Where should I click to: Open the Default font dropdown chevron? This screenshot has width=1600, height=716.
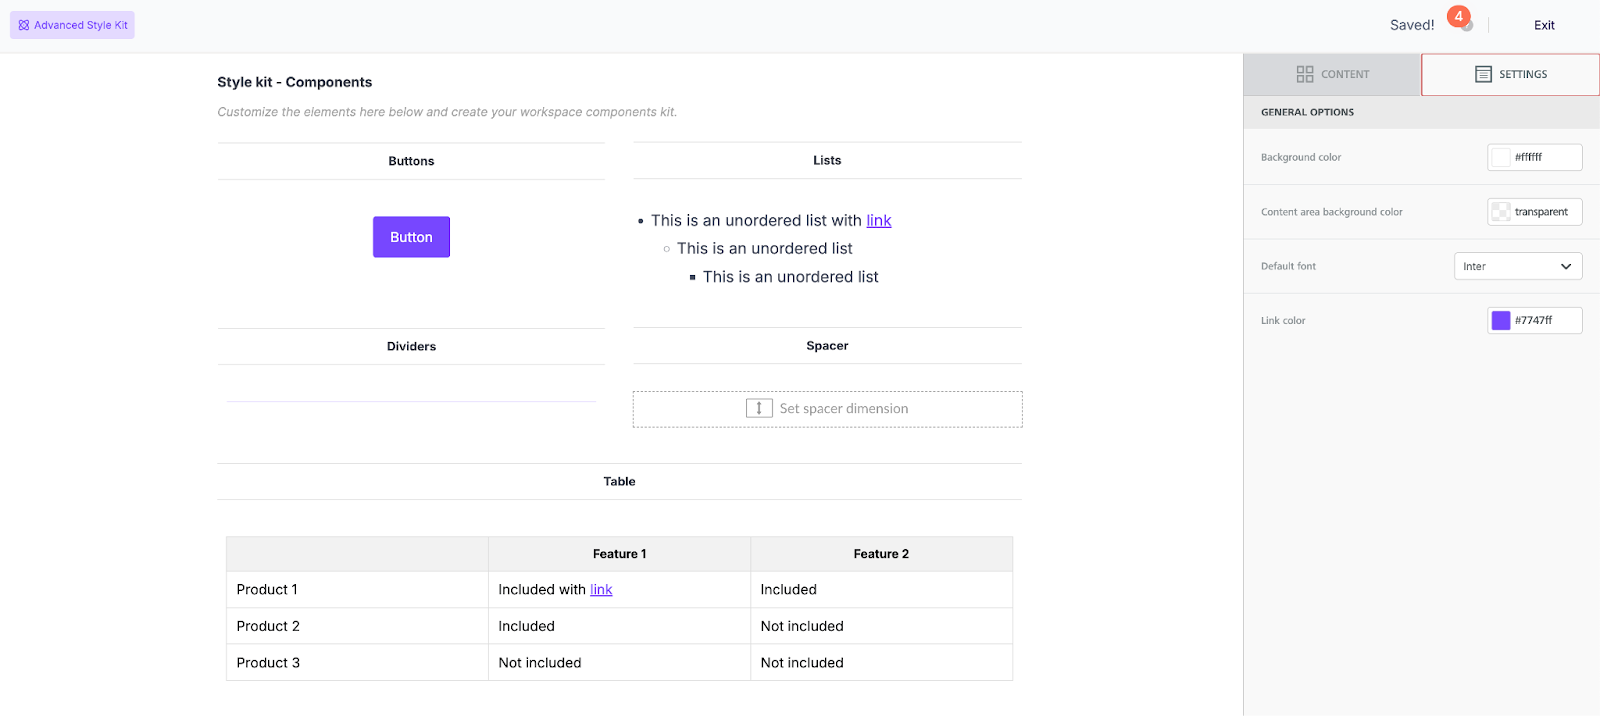tap(1565, 266)
